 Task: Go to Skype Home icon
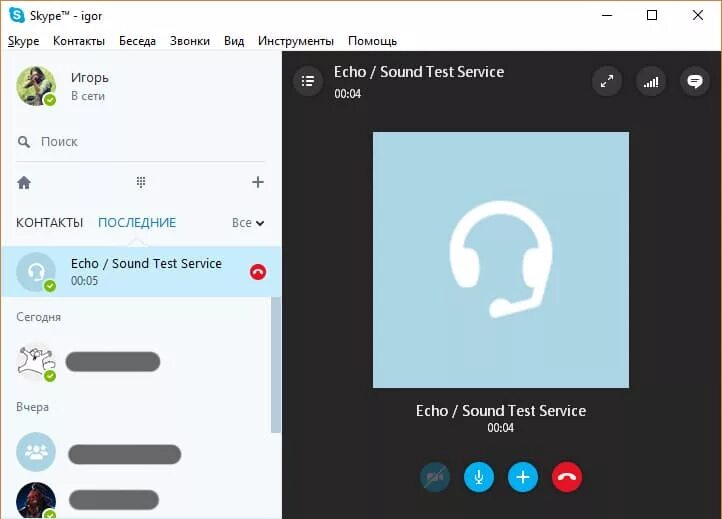point(24,183)
